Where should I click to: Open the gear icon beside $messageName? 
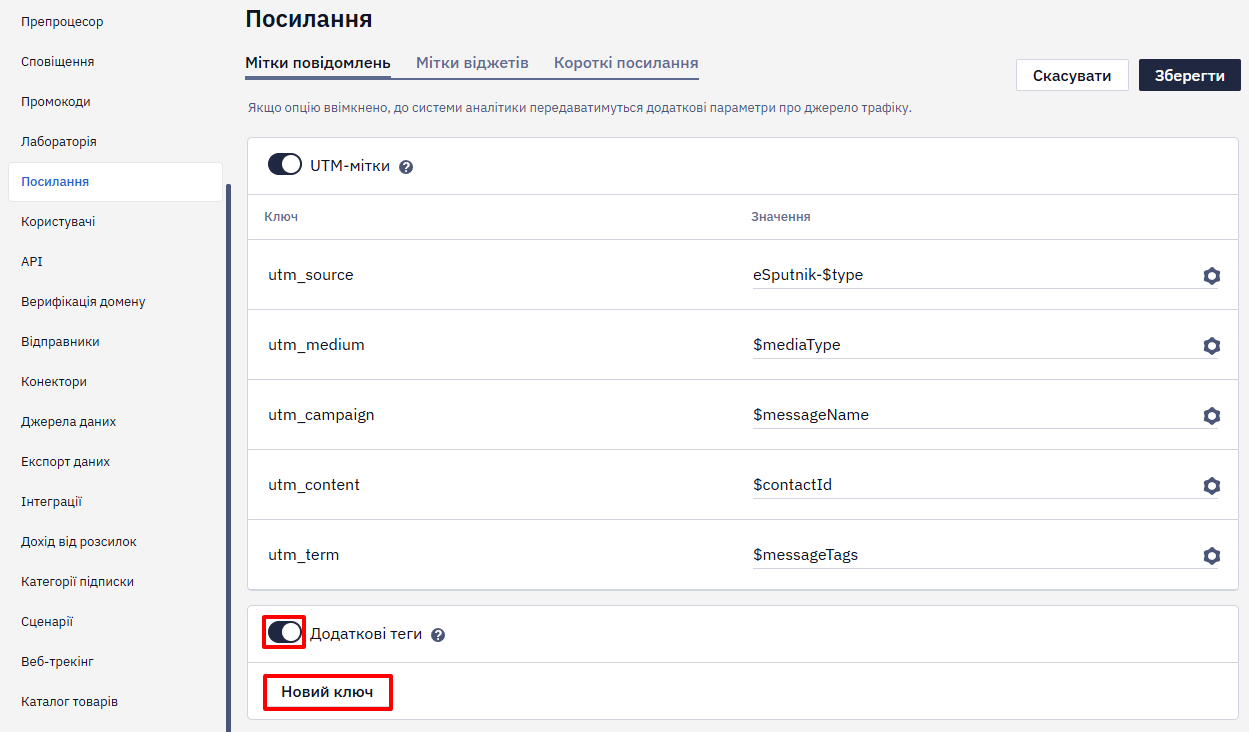1211,416
